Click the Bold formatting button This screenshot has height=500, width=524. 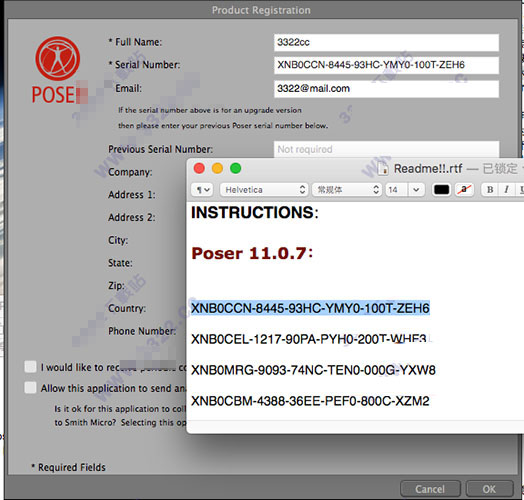tap(490, 190)
